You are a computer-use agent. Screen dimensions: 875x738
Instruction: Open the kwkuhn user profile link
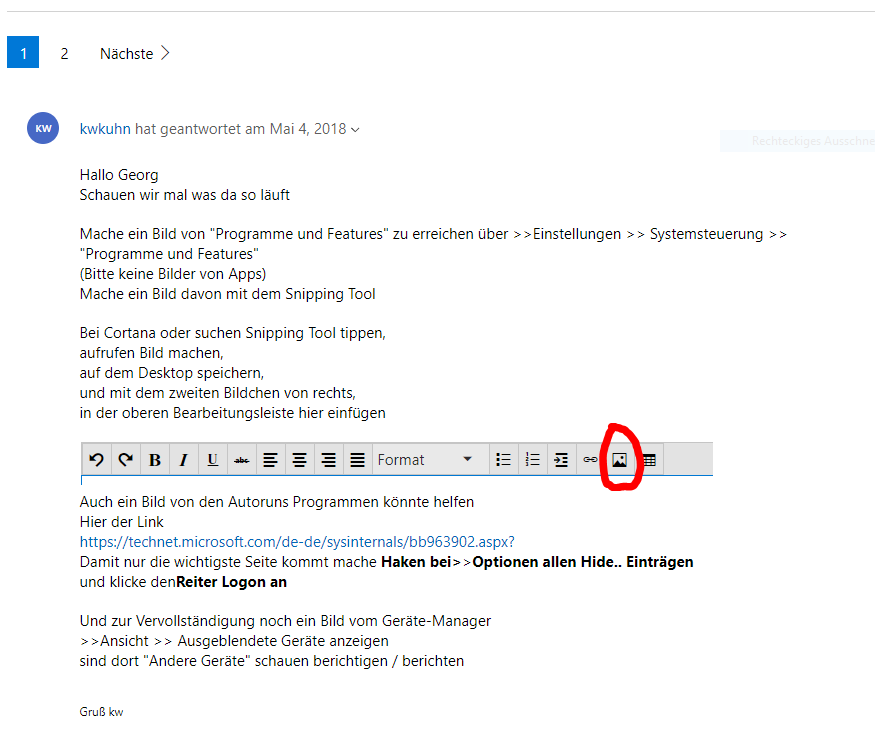105,129
